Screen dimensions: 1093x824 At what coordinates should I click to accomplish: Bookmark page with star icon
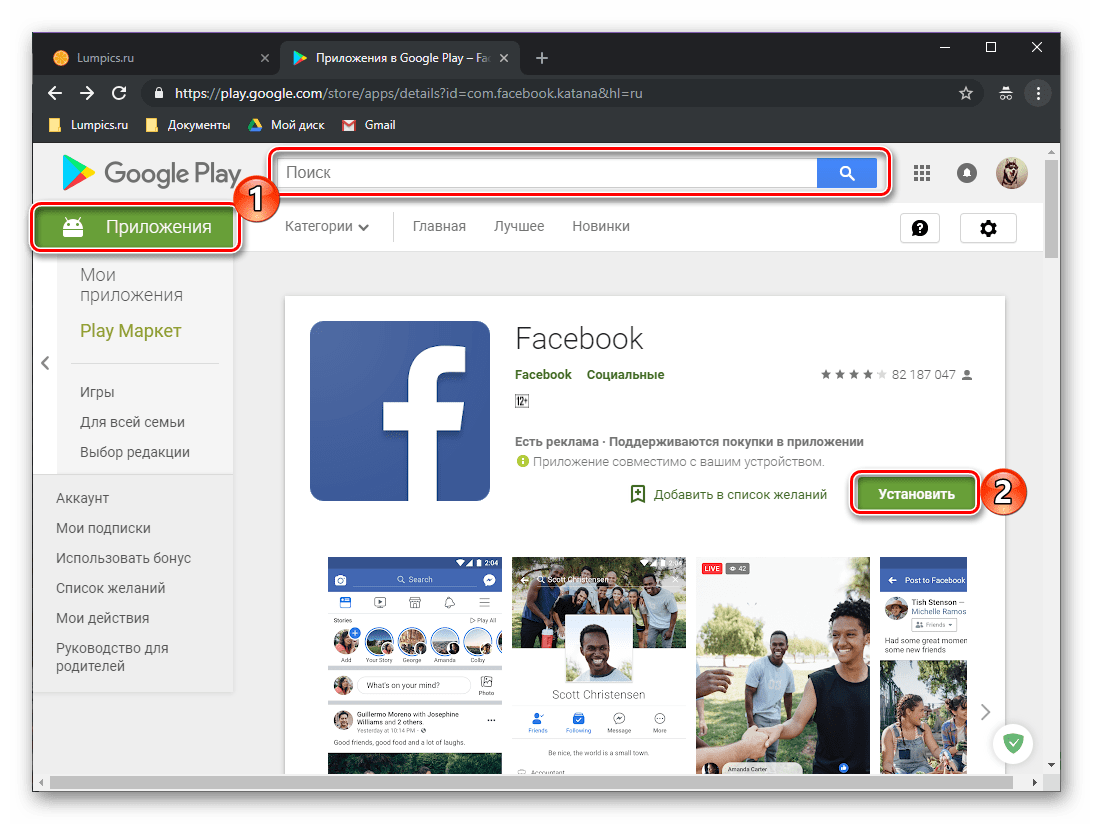coord(965,93)
